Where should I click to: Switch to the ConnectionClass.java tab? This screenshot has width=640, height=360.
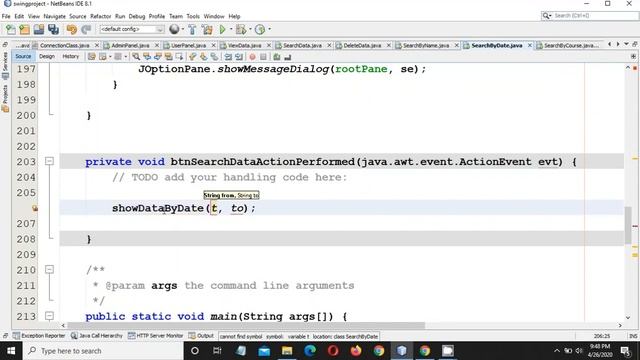point(64,45)
